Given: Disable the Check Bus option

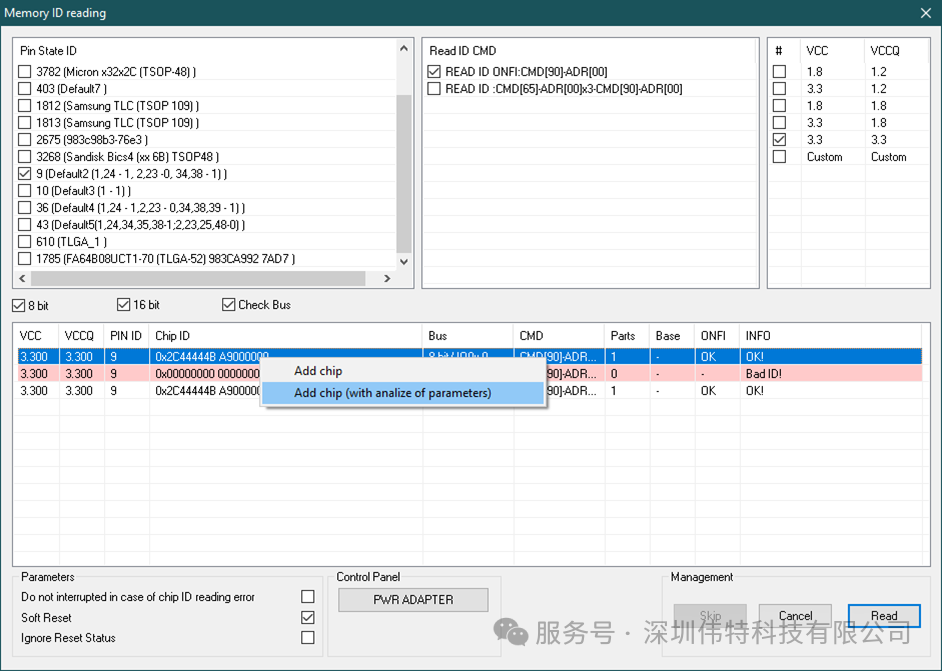Looking at the screenshot, I should [229, 305].
